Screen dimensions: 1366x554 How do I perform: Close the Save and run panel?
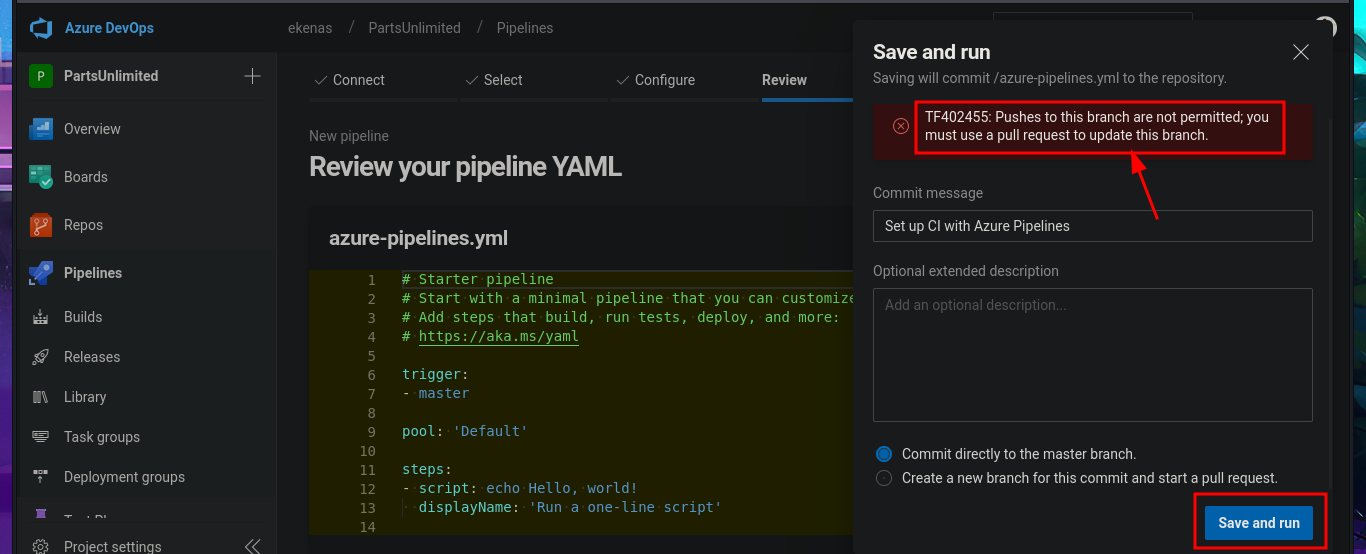coord(1300,53)
